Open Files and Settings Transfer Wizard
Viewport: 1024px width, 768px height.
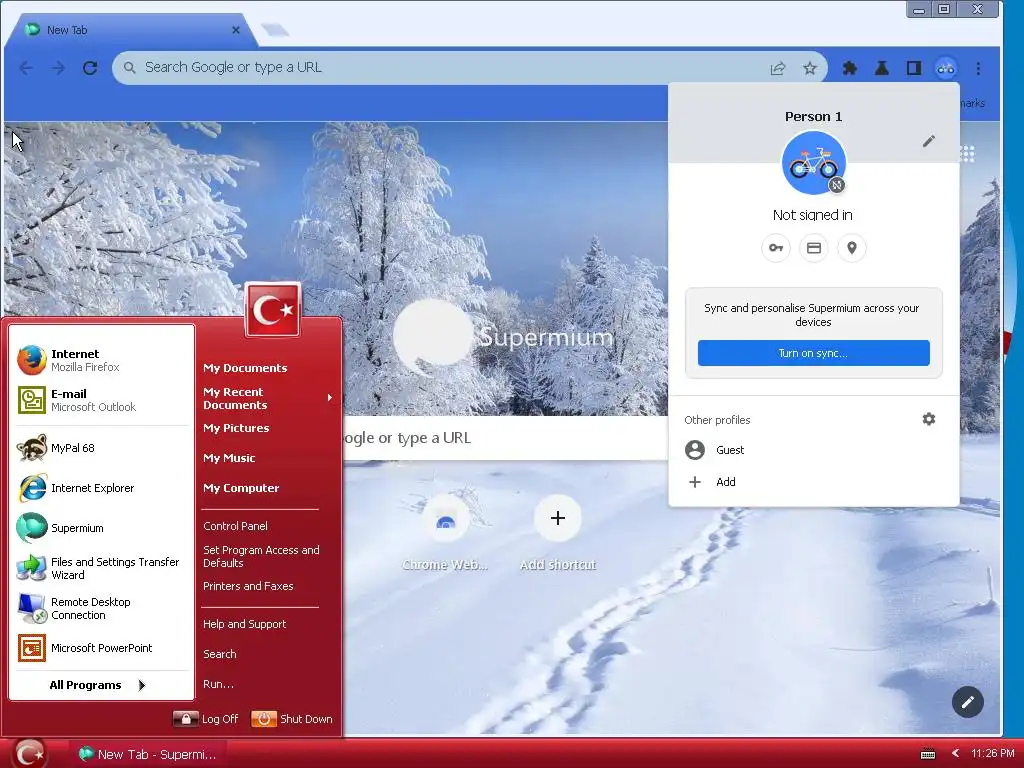(102, 568)
